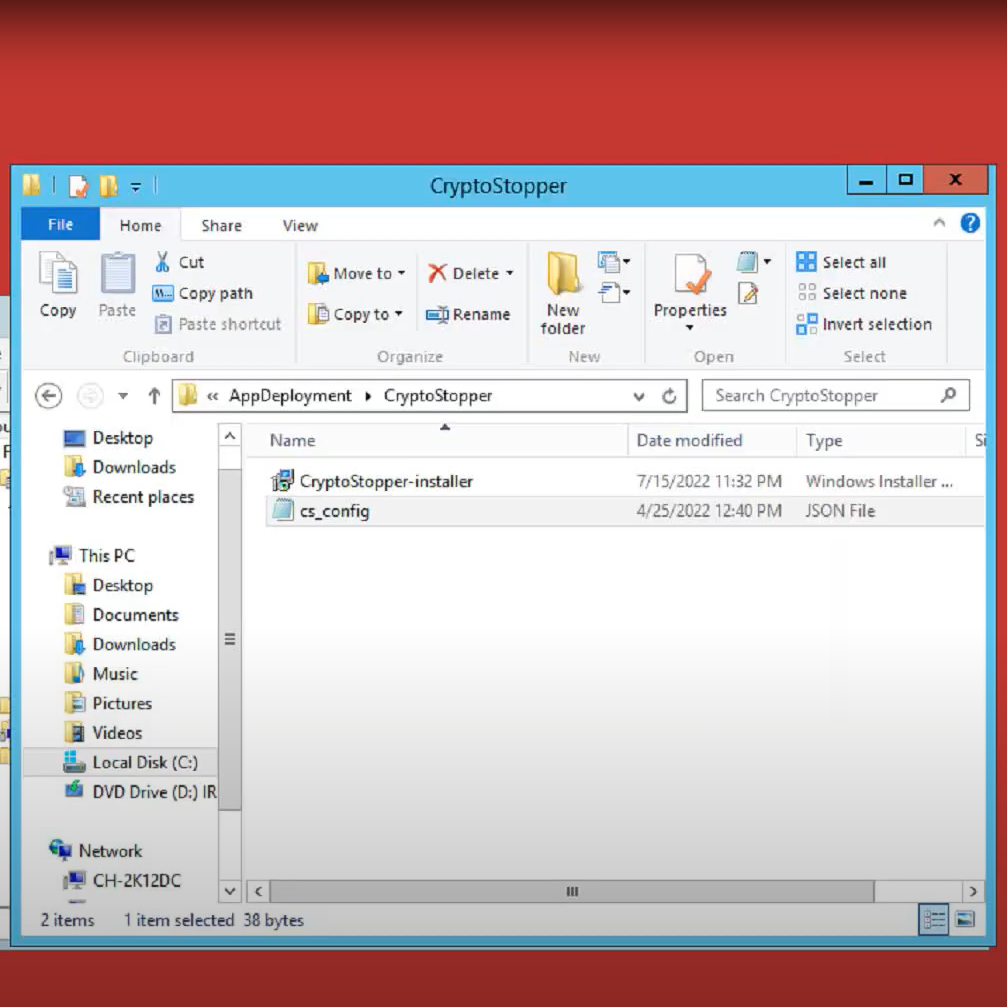
Task: Open the New item dropdown icon
Action: 613,262
